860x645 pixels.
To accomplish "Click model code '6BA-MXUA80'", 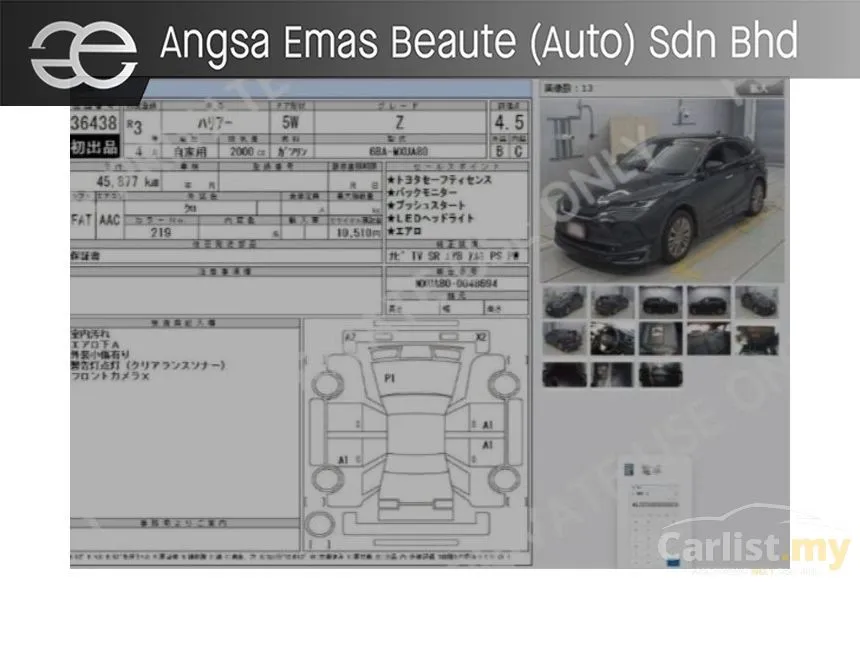I will coord(398,151).
